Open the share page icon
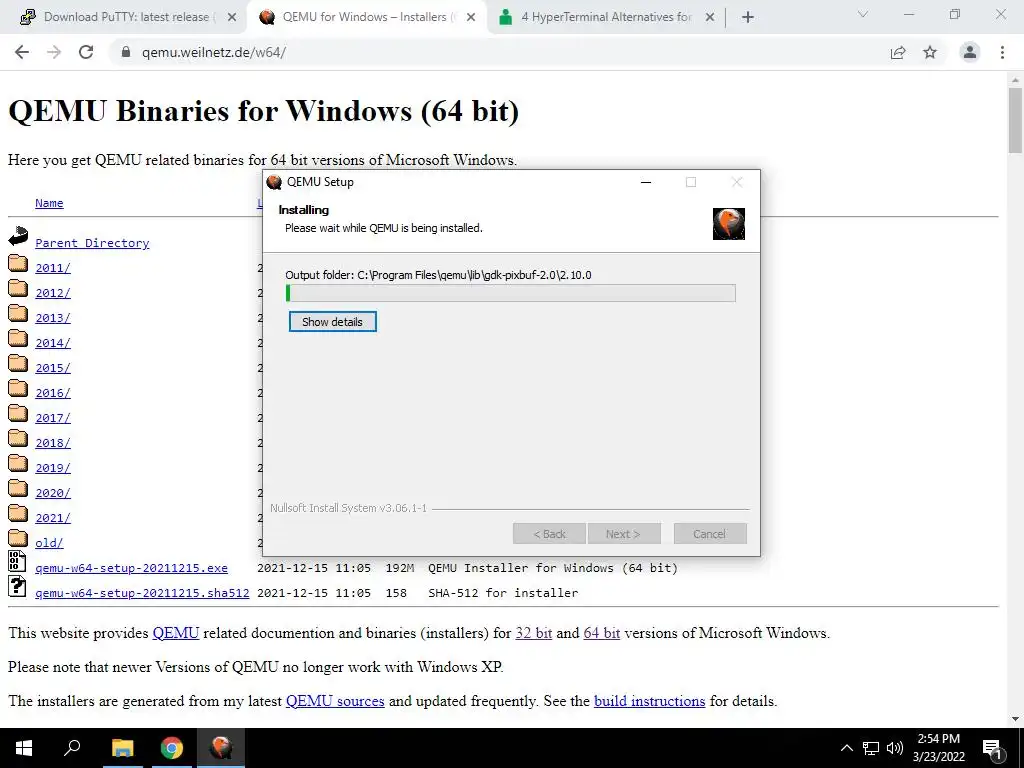This screenshot has height=768, width=1024. (x=898, y=52)
